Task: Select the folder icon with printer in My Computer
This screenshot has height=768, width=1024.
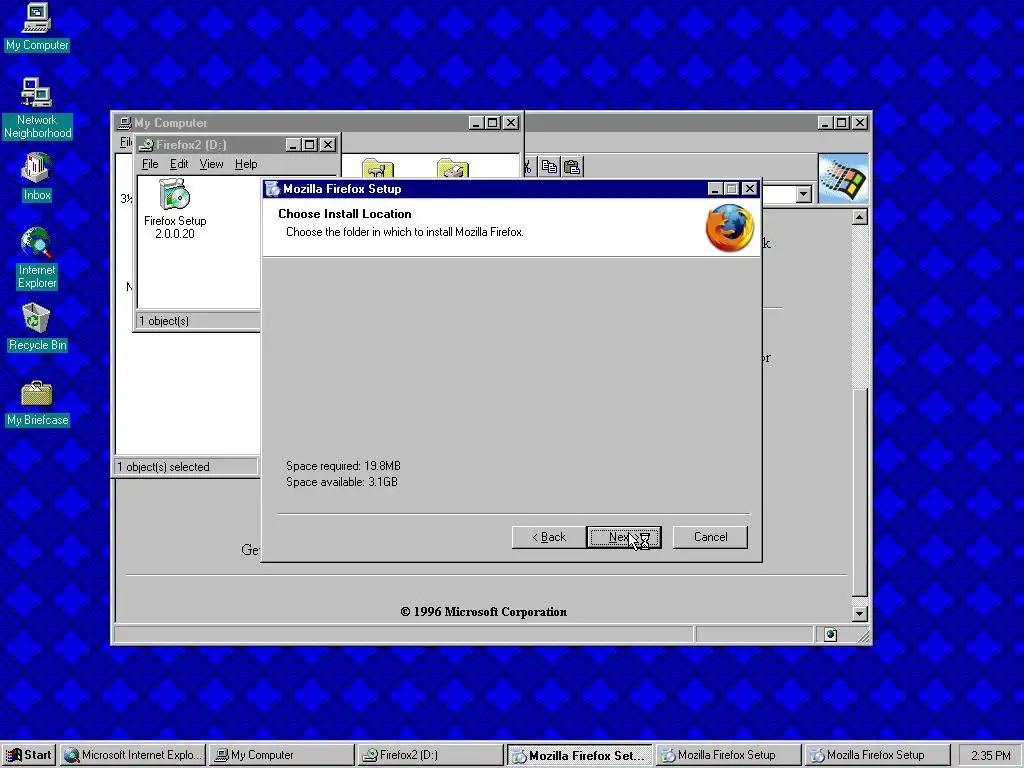Action: [453, 168]
